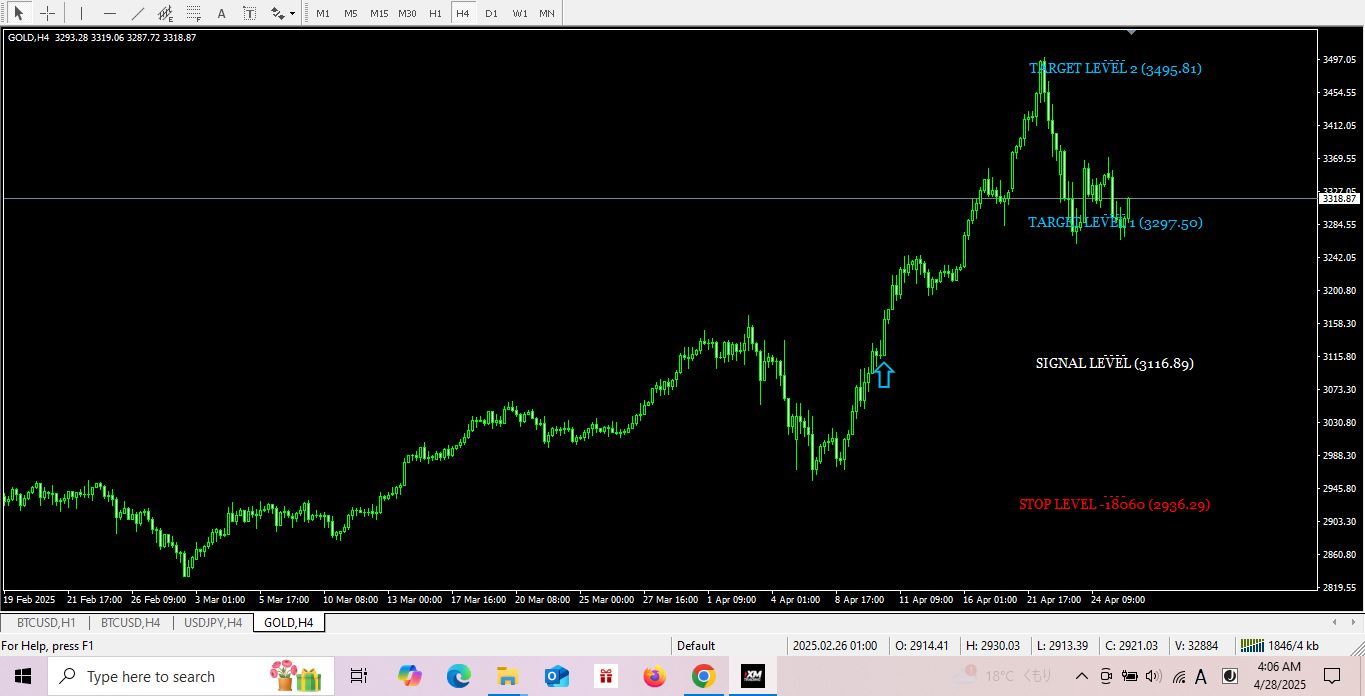Open the Wi-Fi network tray icon
The height and width of the screenshot is (696, 1365).
1178,676
